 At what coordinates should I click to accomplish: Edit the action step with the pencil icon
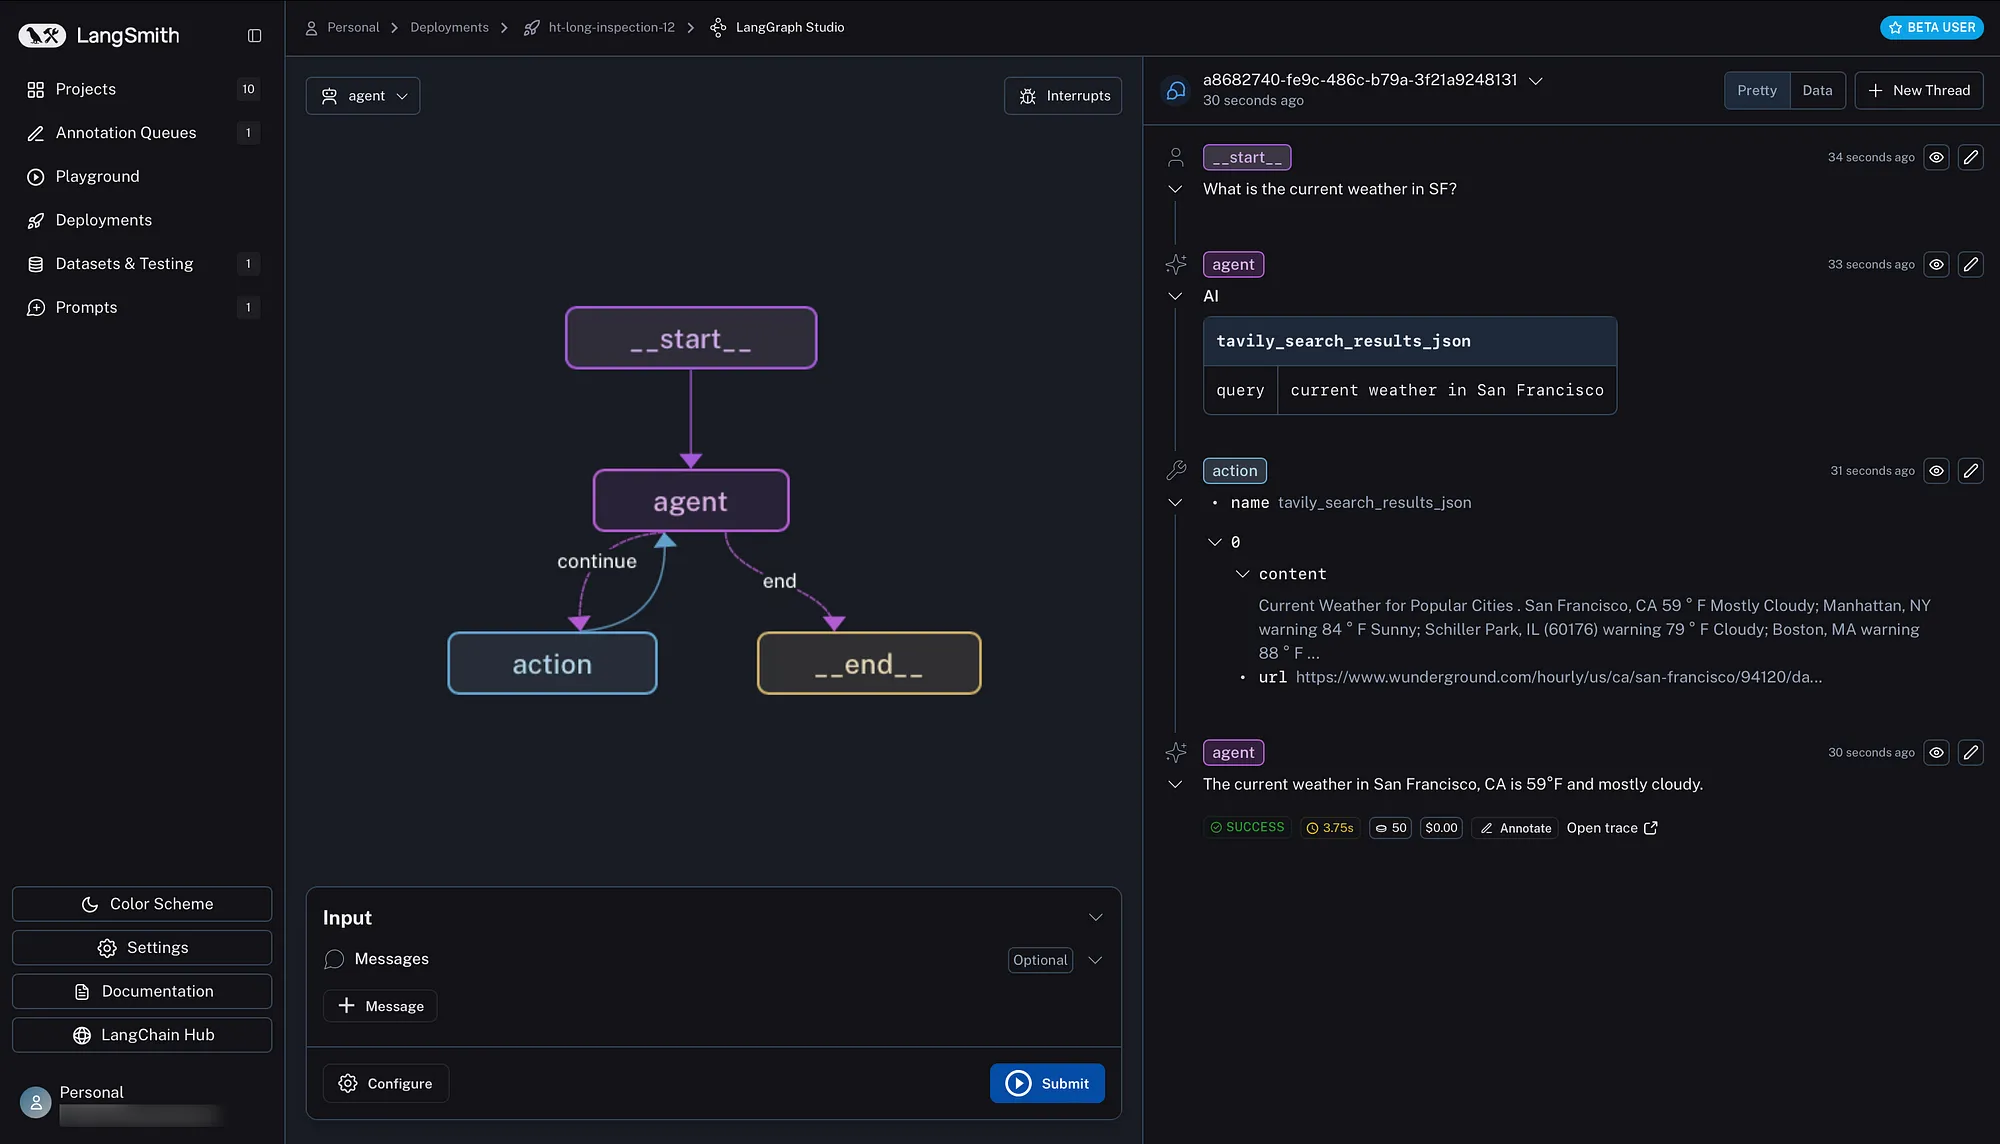coord(1970,470)
